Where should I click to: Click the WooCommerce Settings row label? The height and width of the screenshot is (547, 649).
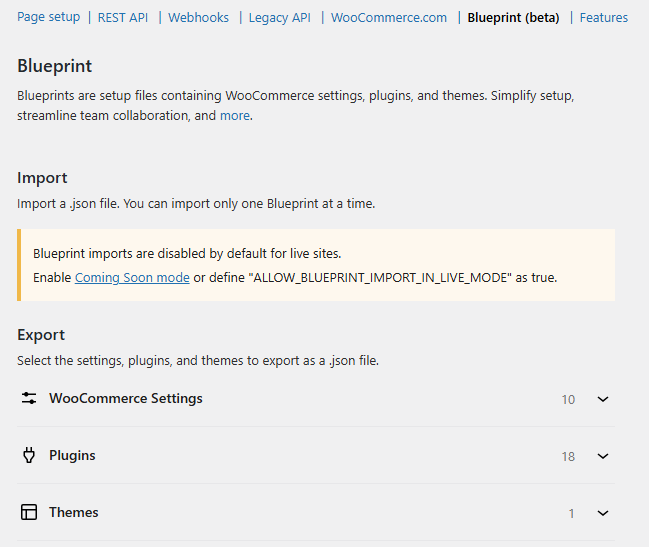[126, 398]
